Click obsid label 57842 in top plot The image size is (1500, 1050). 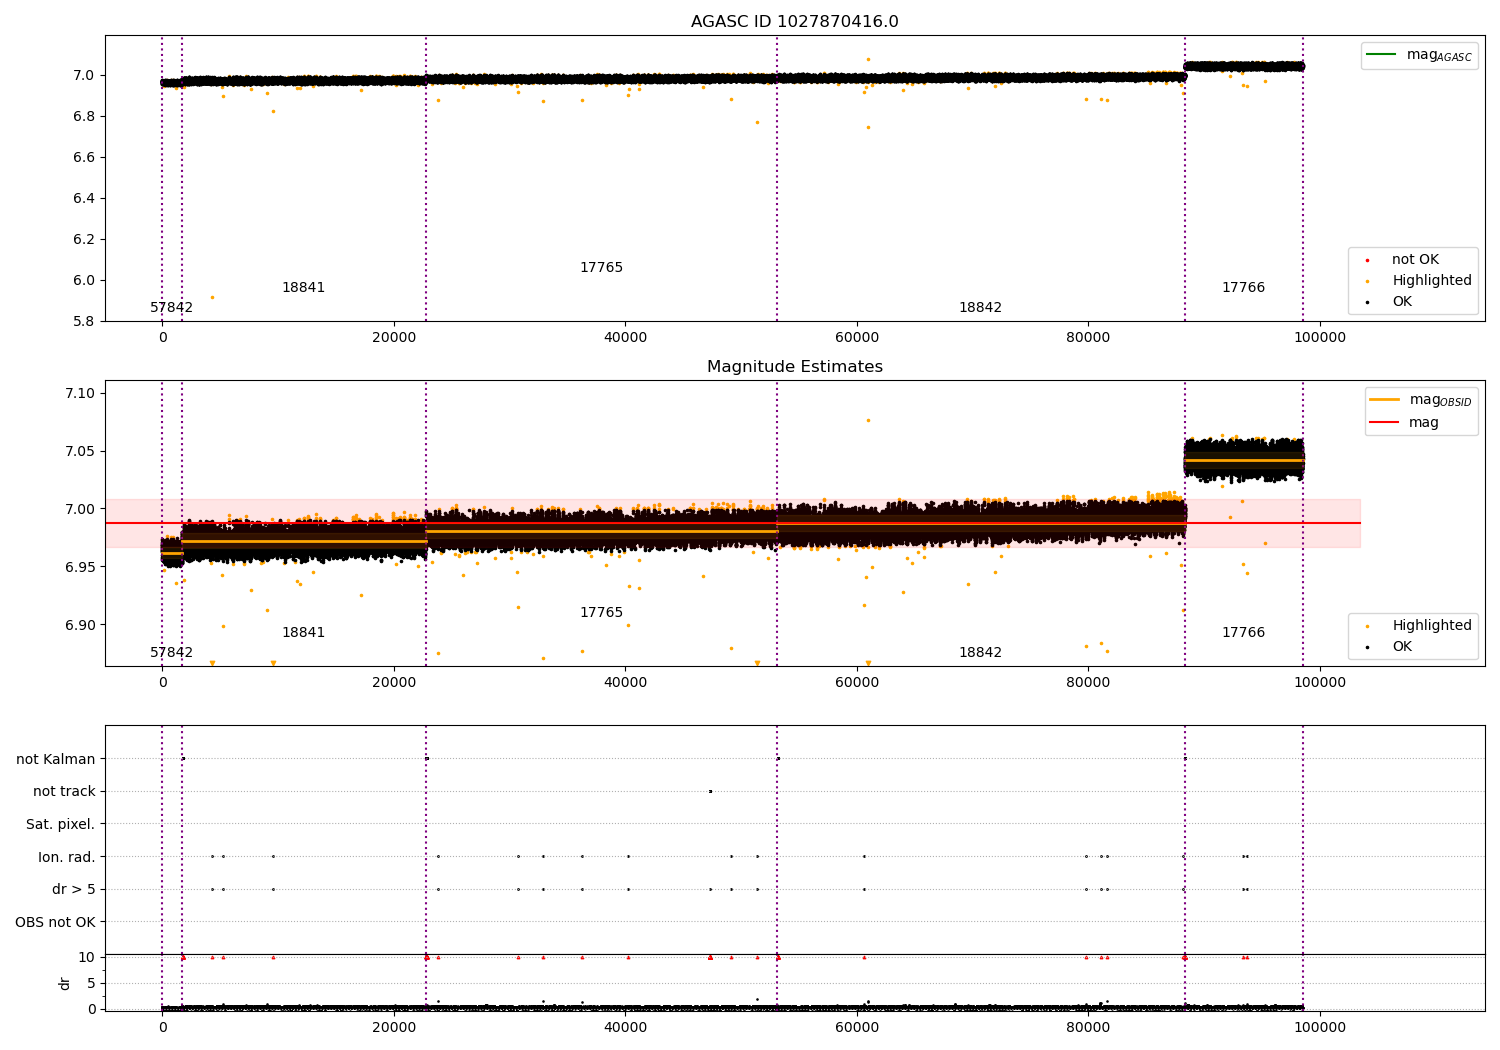click(x=172, y=308)
